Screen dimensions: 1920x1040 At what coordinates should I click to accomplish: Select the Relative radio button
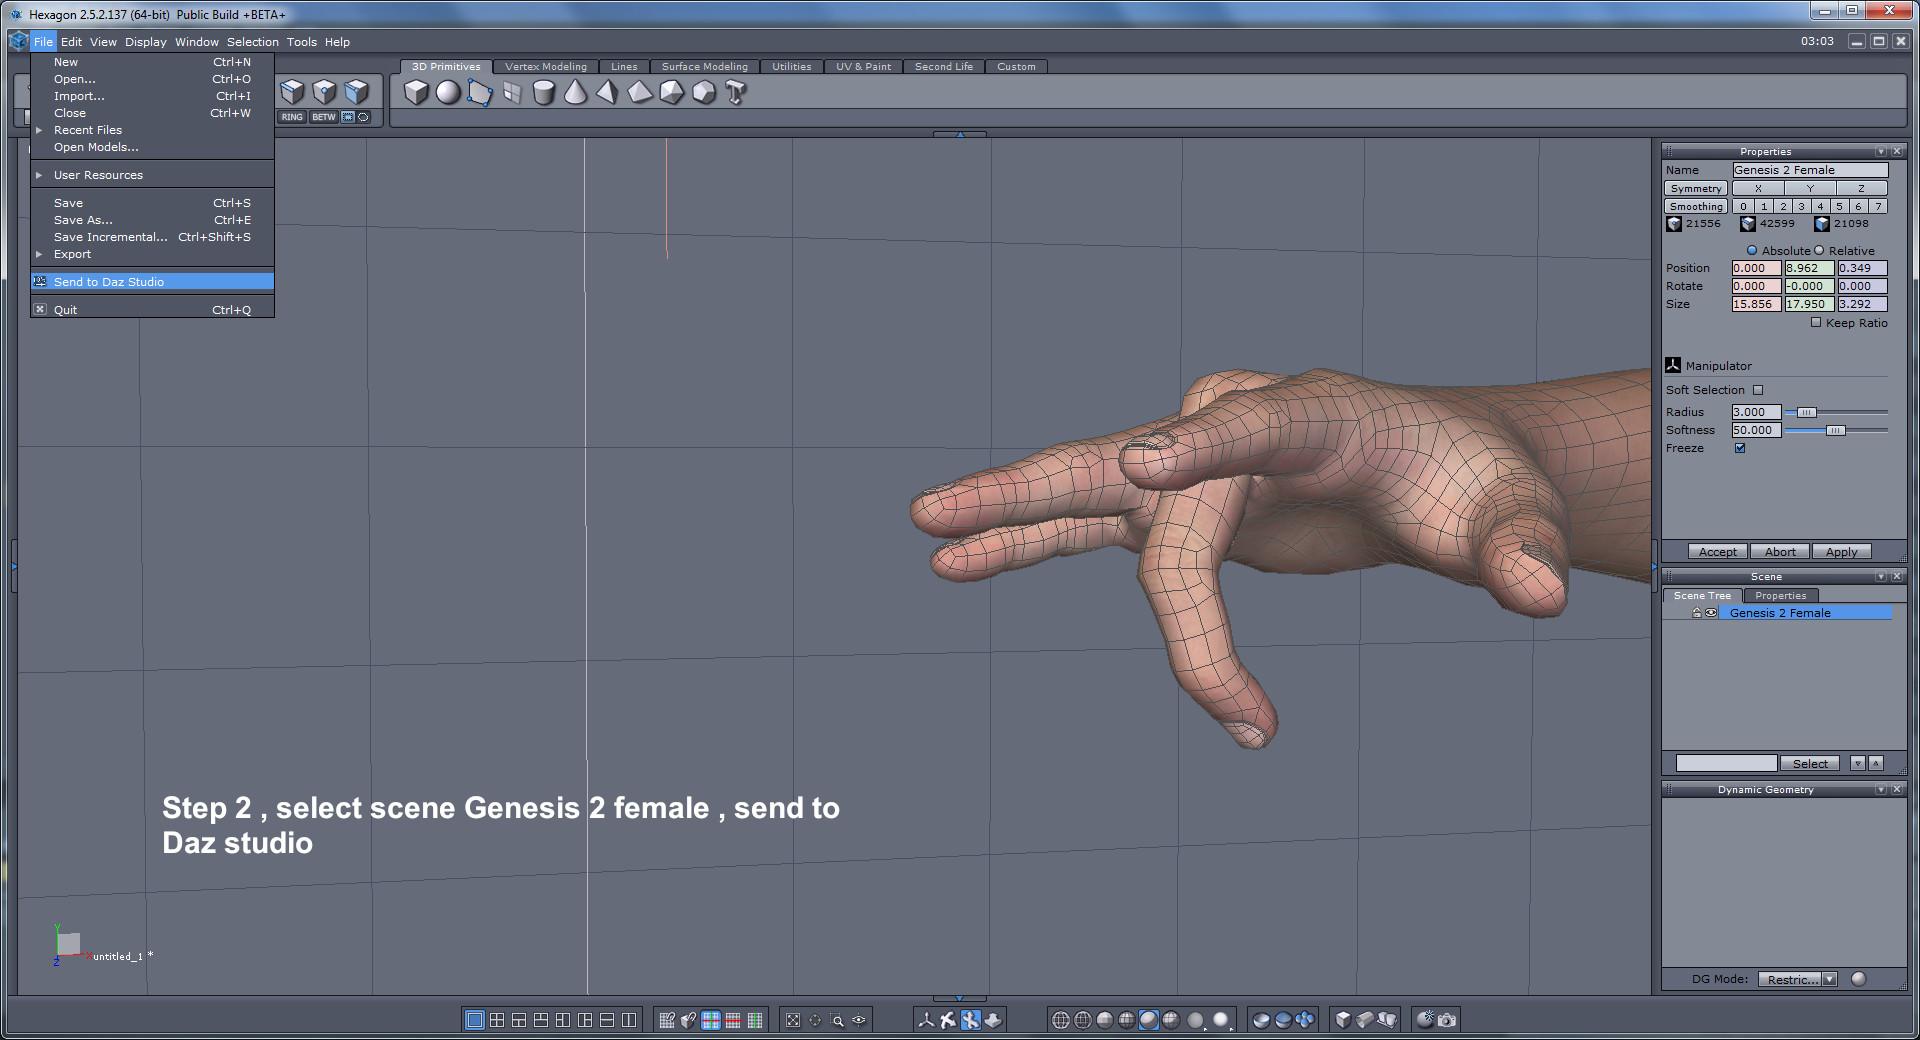(1820, 250)
